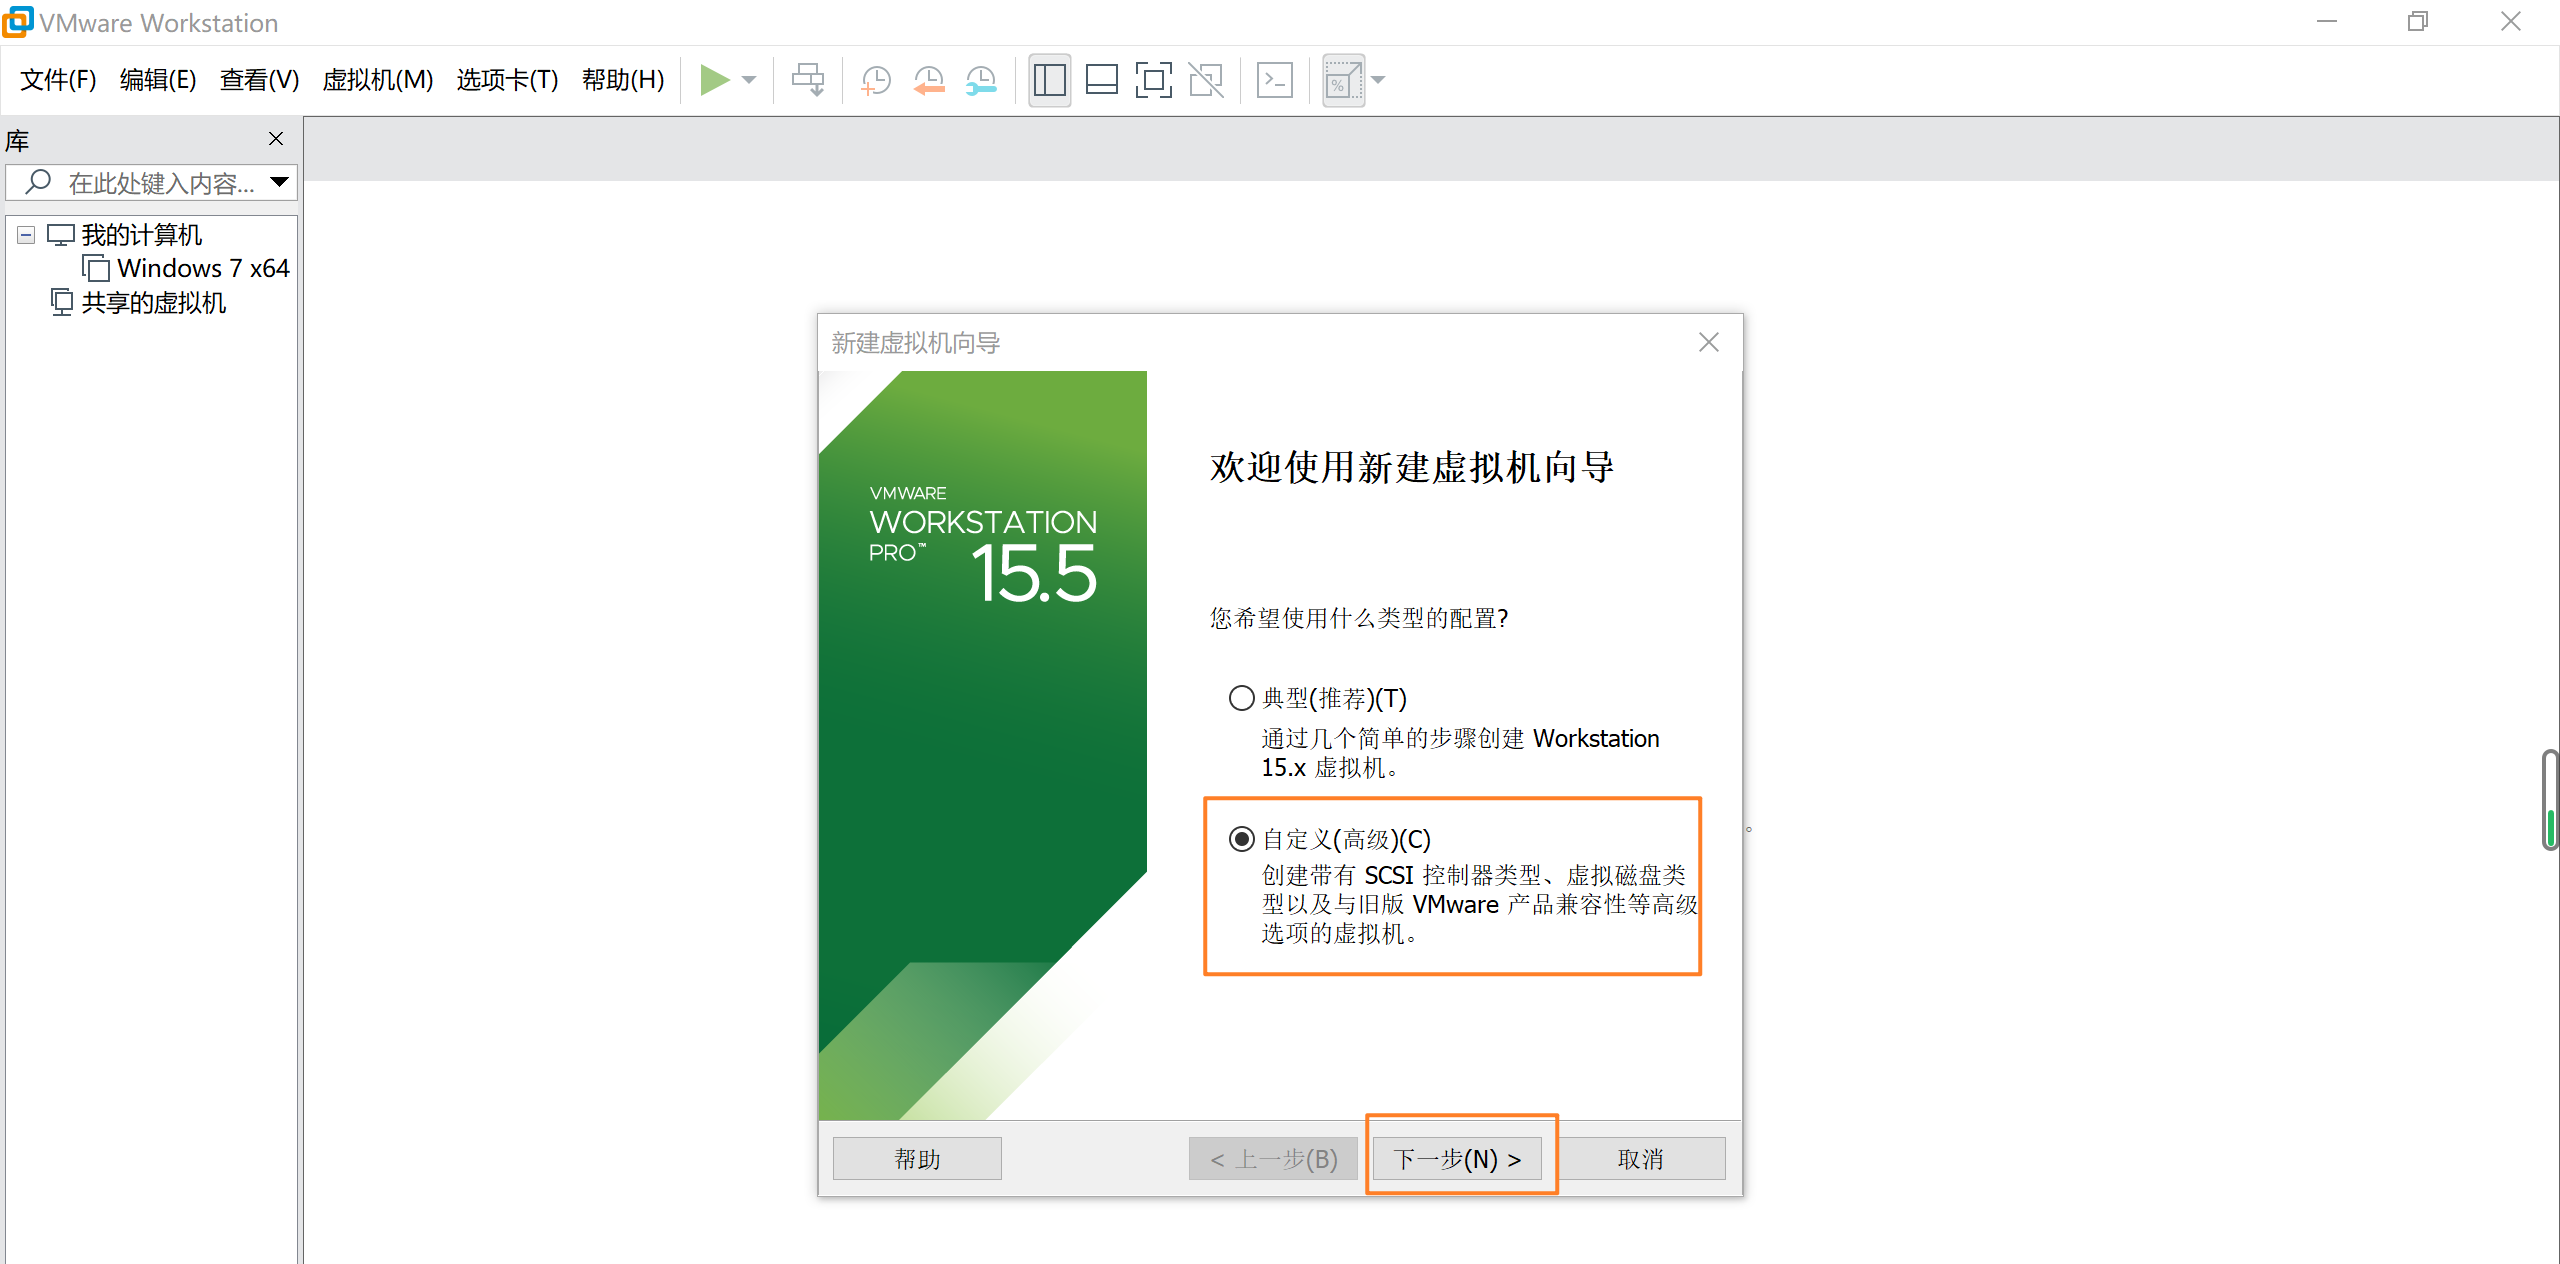Open the 文件(F) menu

[x=58, y=80]
